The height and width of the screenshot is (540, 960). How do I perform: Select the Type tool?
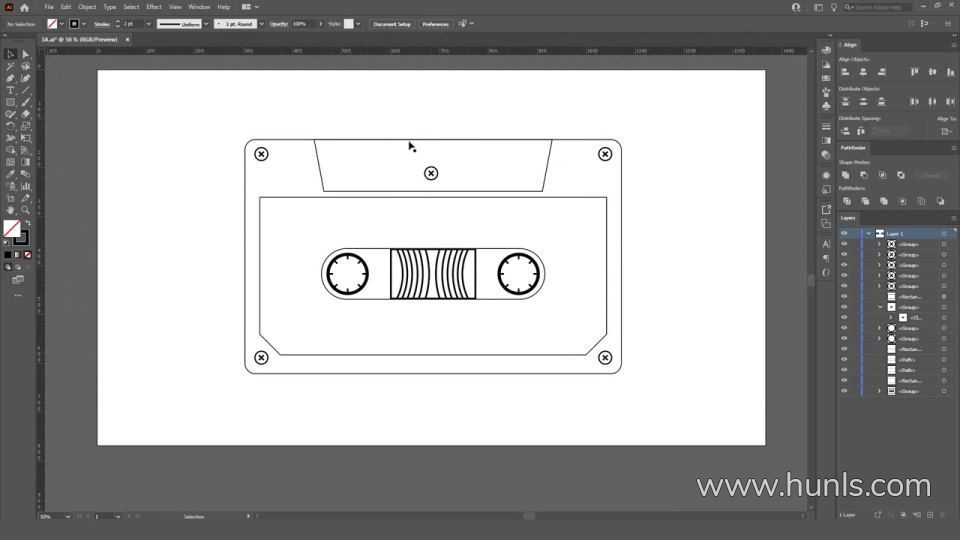pyautogui.click(x=10, y=90)
